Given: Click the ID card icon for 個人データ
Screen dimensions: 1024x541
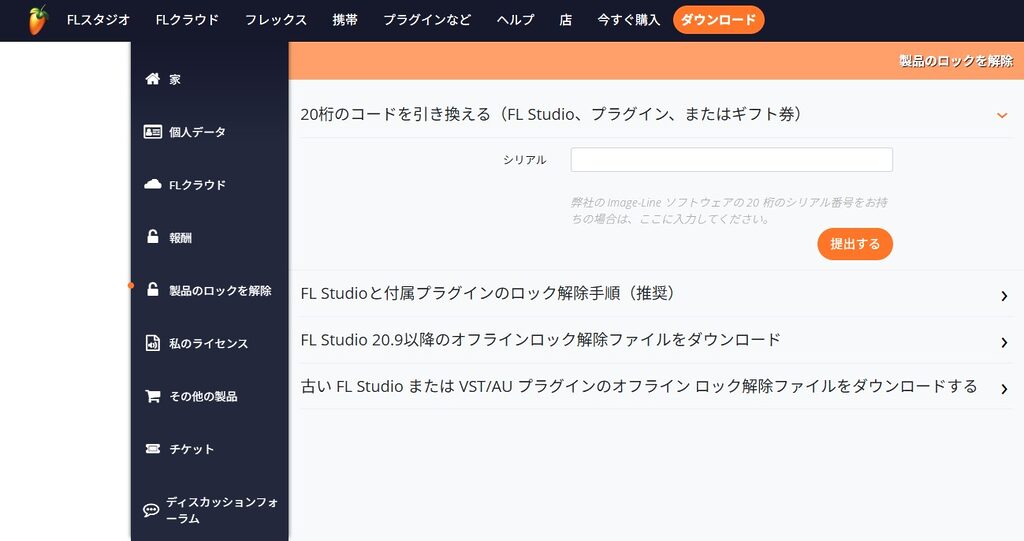Looking at the screenshot, I should pyautogui.click(x=153, y=132).
